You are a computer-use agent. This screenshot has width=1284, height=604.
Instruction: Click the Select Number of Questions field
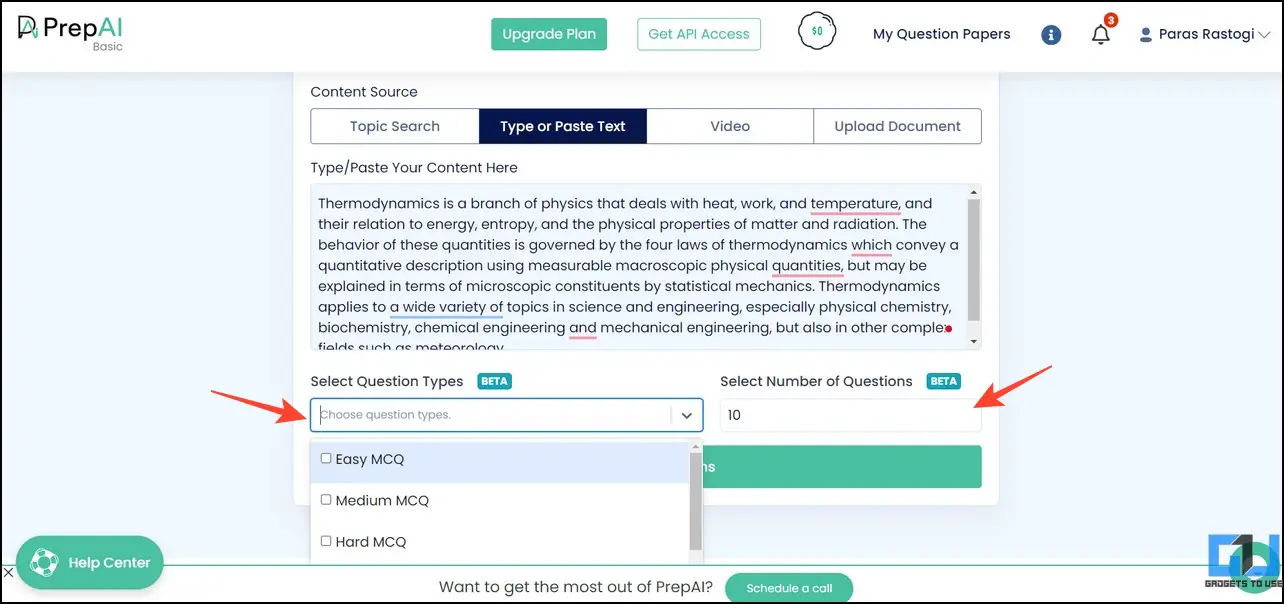click(x=850, y=415)
